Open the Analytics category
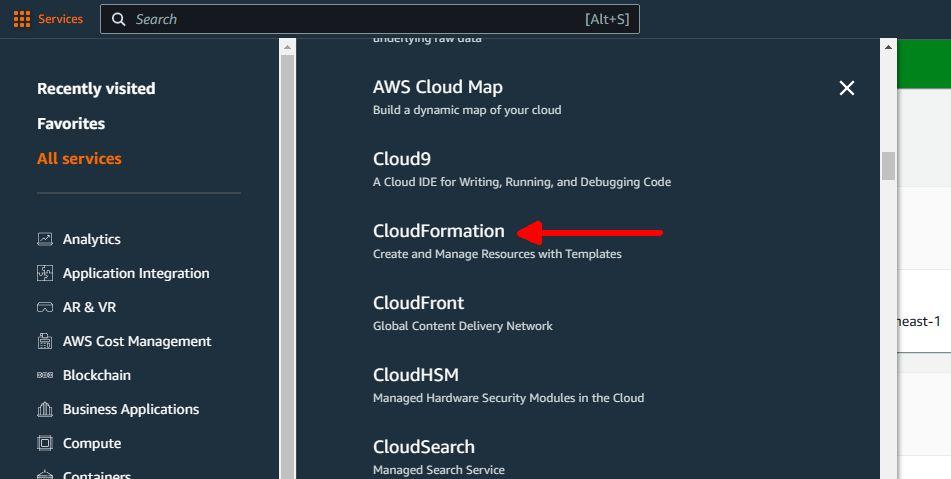The height and width of the screenshot is (479, 951). (92, 239)
